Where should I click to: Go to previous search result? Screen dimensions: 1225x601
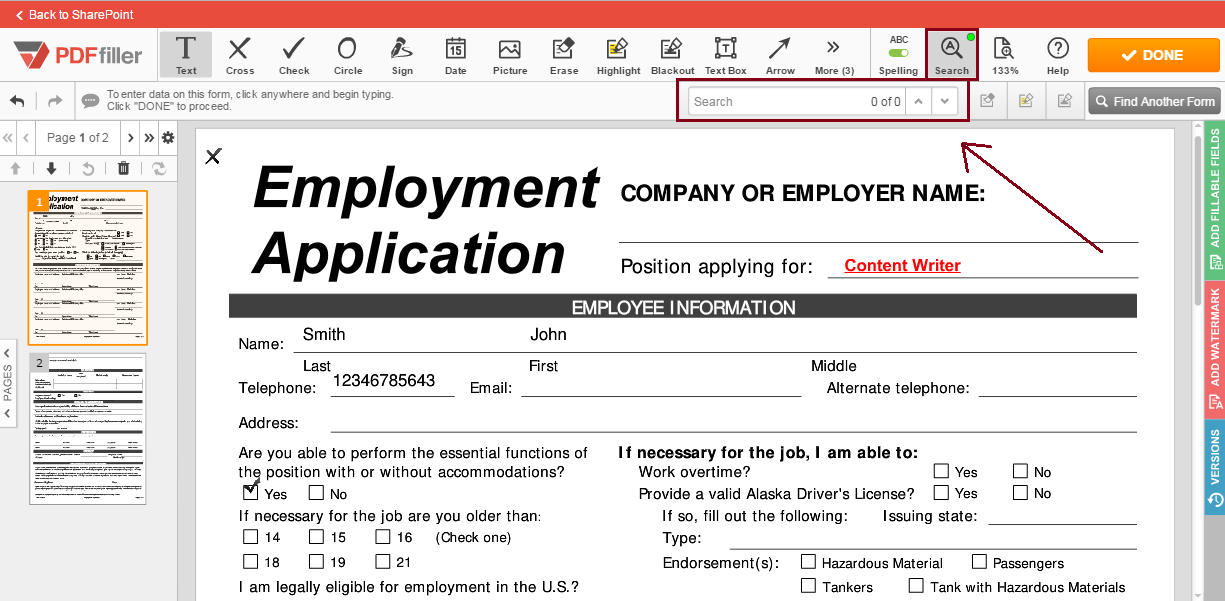pos(919,101)
